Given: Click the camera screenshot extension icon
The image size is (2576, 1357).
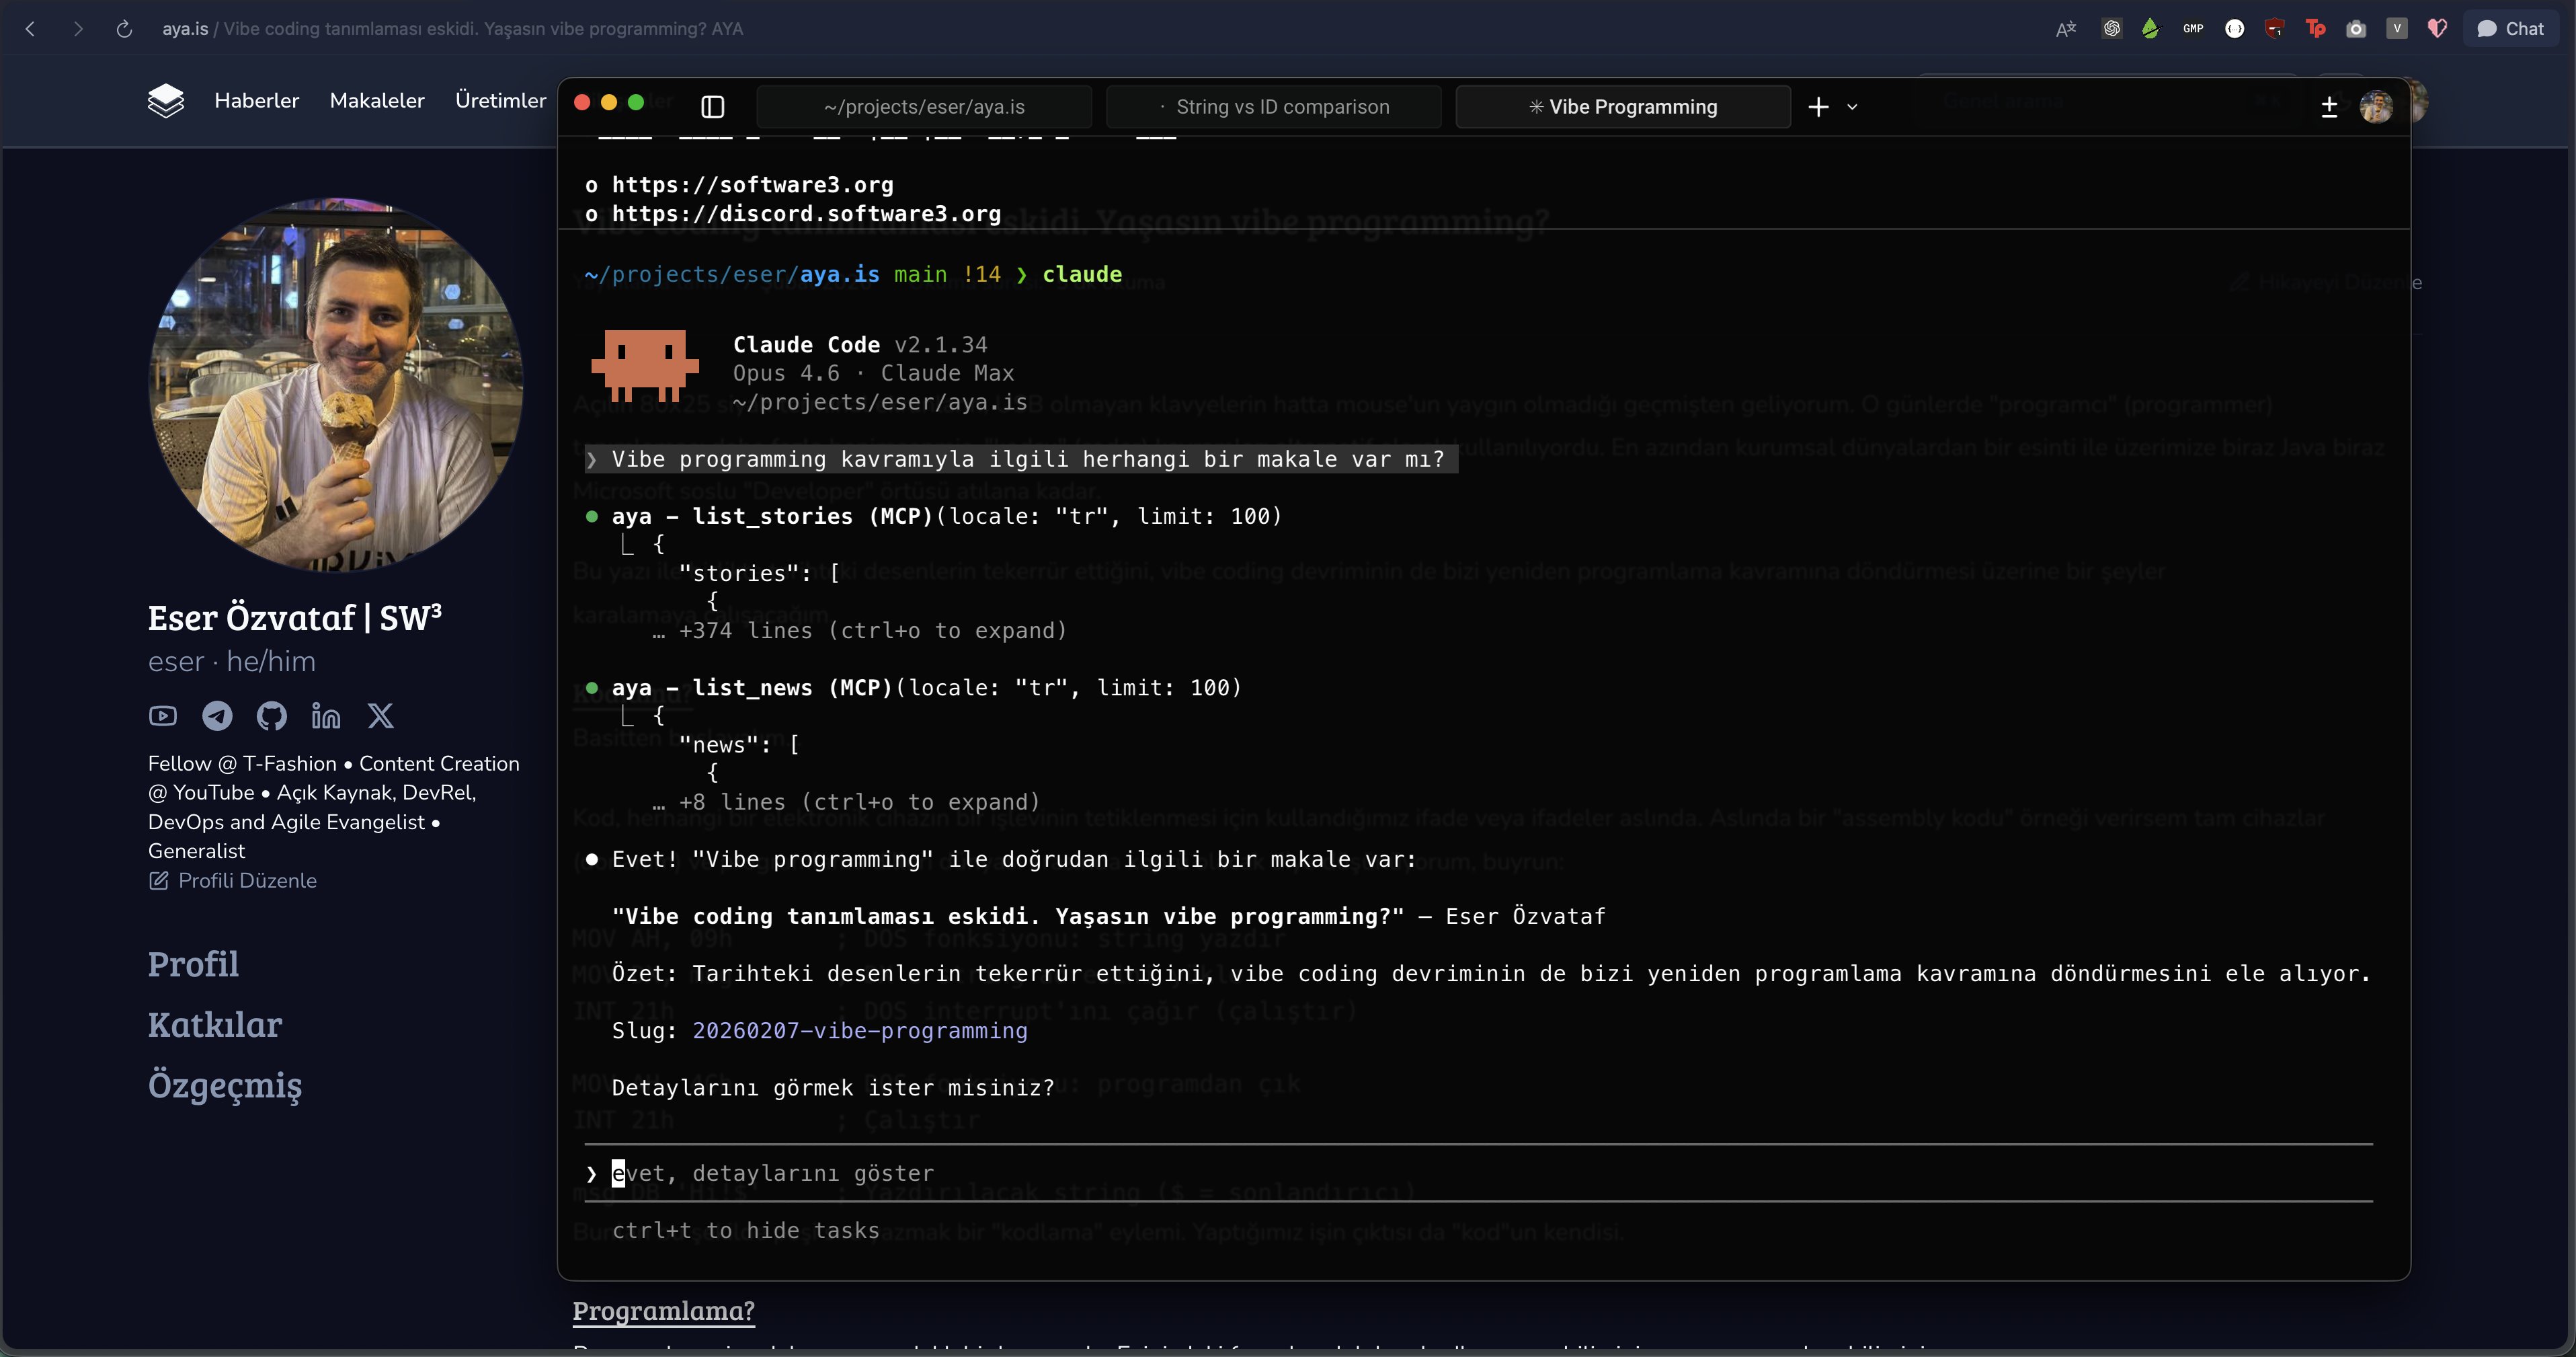Looking at the screenshot, I should [x=2356, y=29].
